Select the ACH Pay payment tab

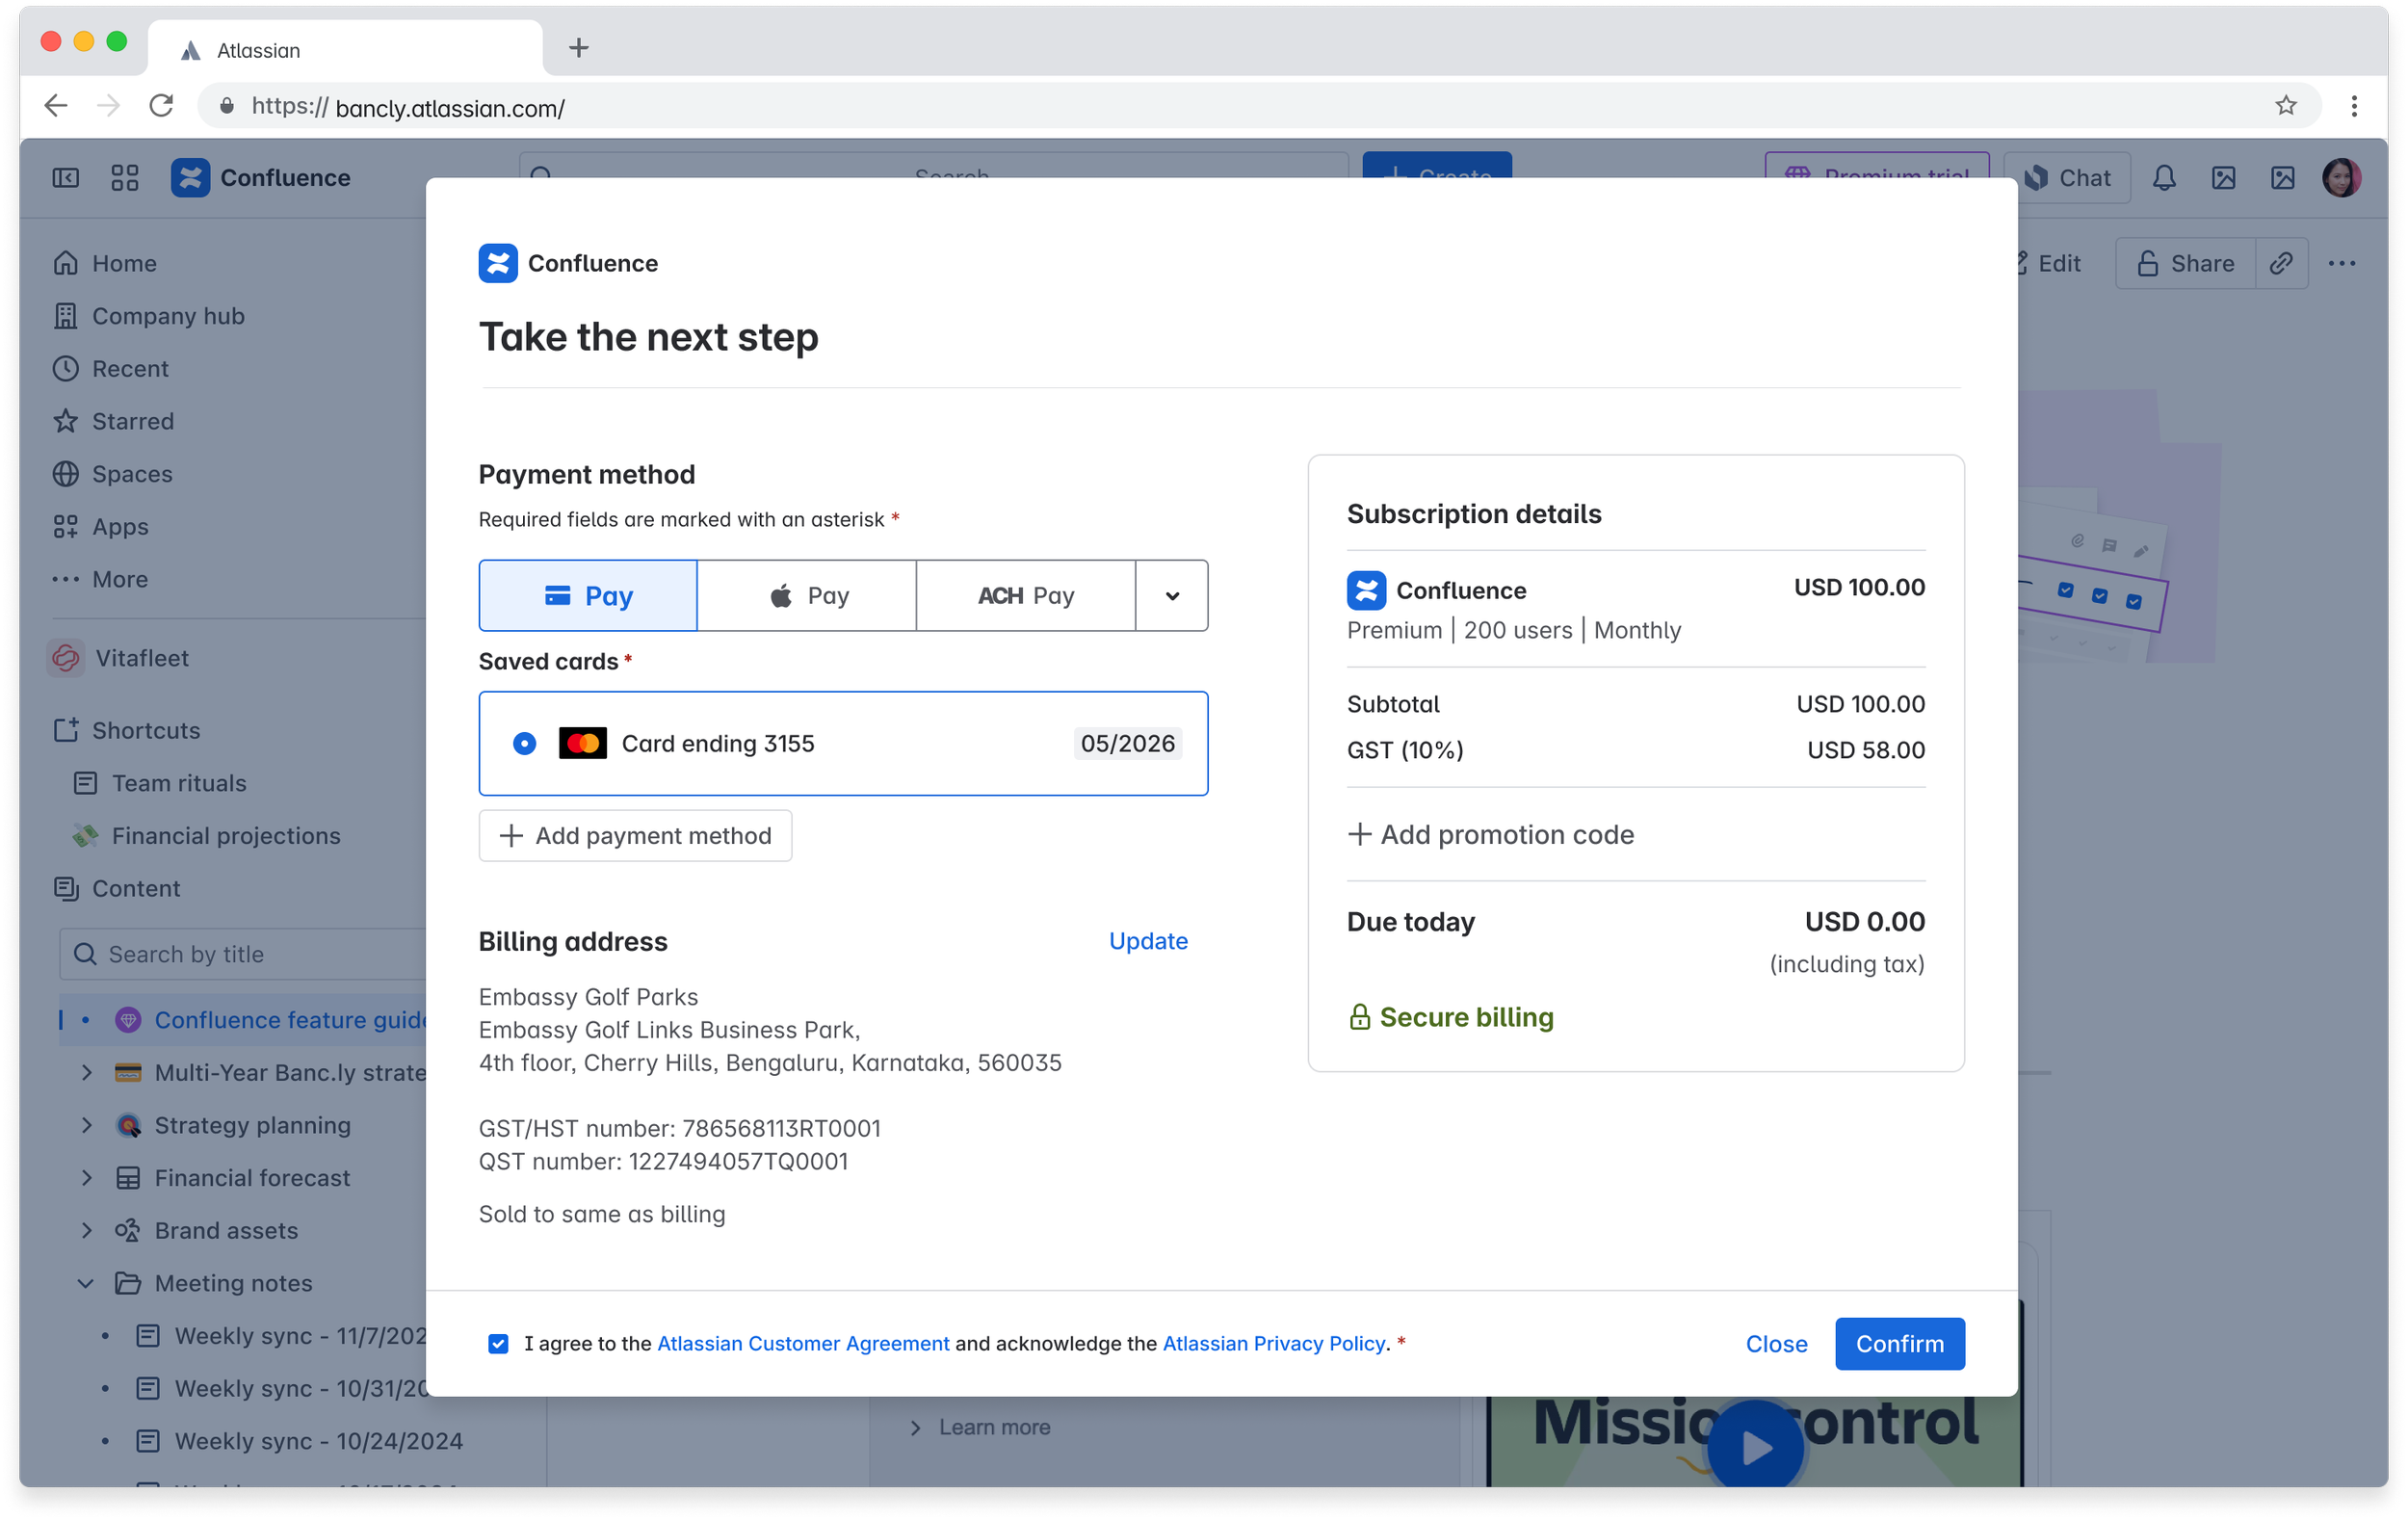[x=1025, y=596]
